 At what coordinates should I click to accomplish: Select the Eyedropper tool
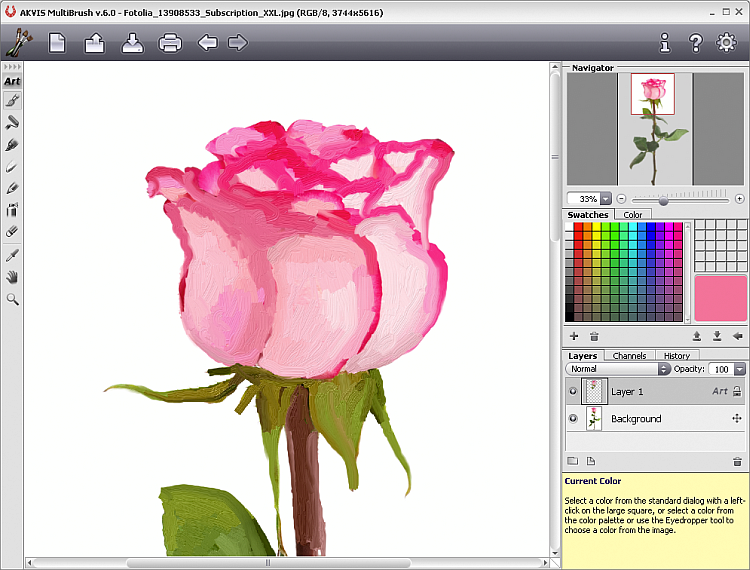(13, 255)
